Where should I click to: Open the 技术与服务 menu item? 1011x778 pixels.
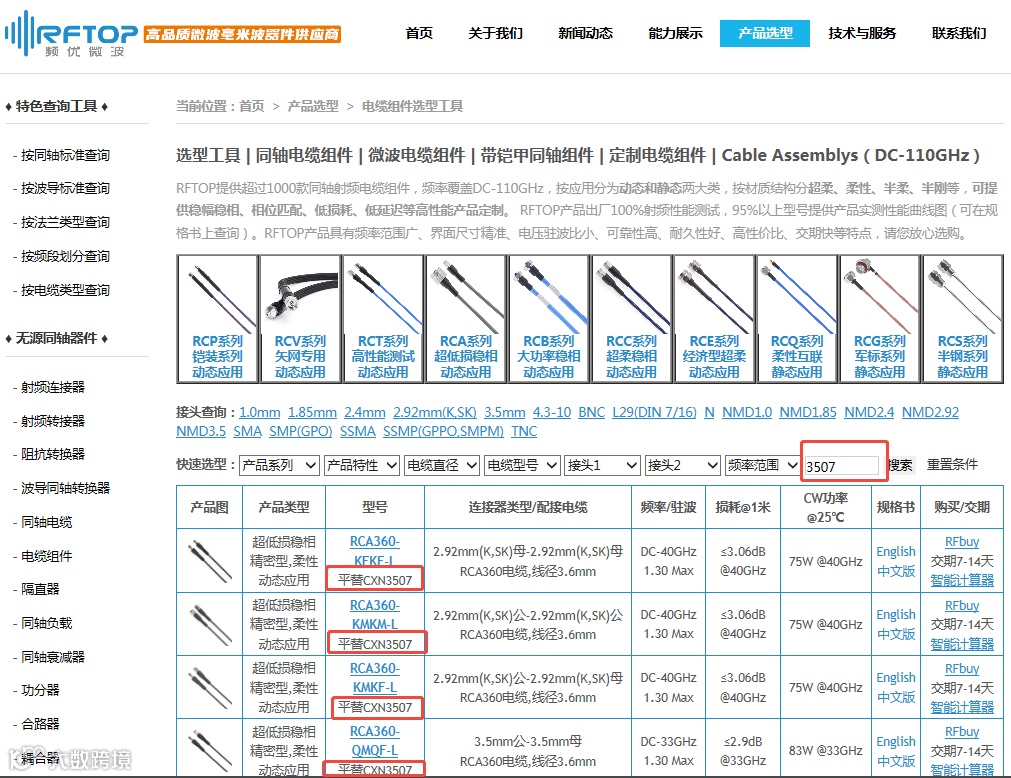tap(862, 33)
